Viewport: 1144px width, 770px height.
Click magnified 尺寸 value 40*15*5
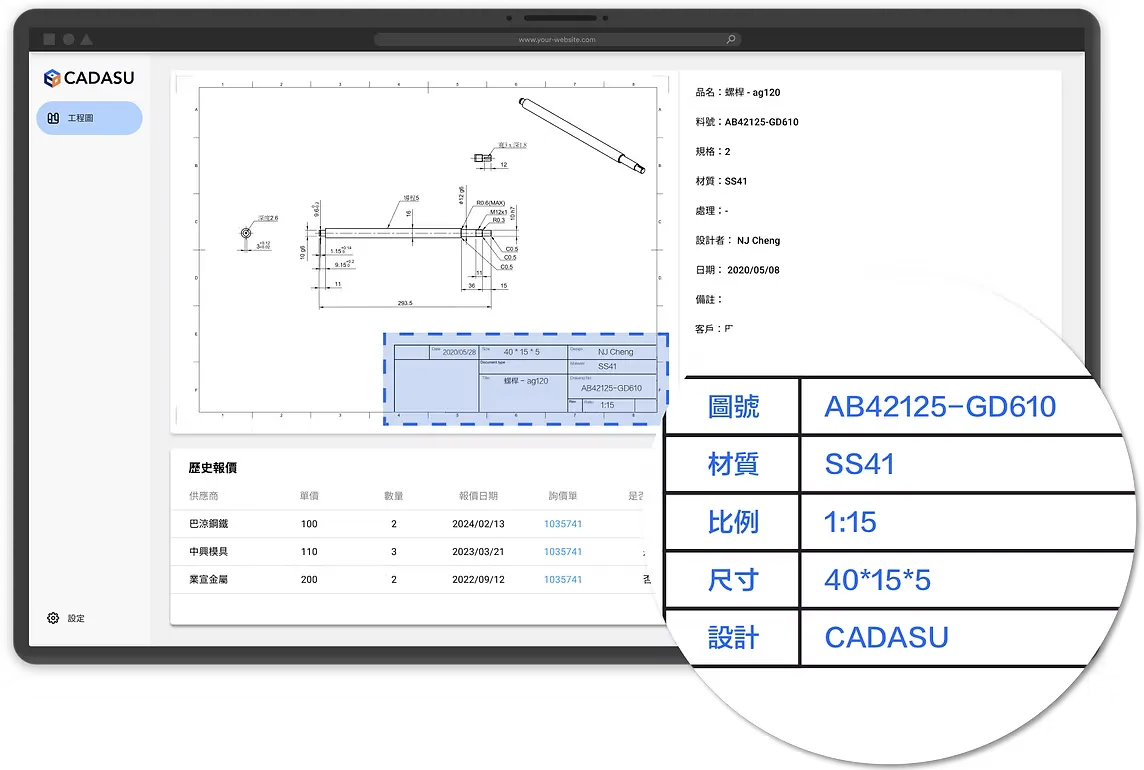(x=878, y=580)
